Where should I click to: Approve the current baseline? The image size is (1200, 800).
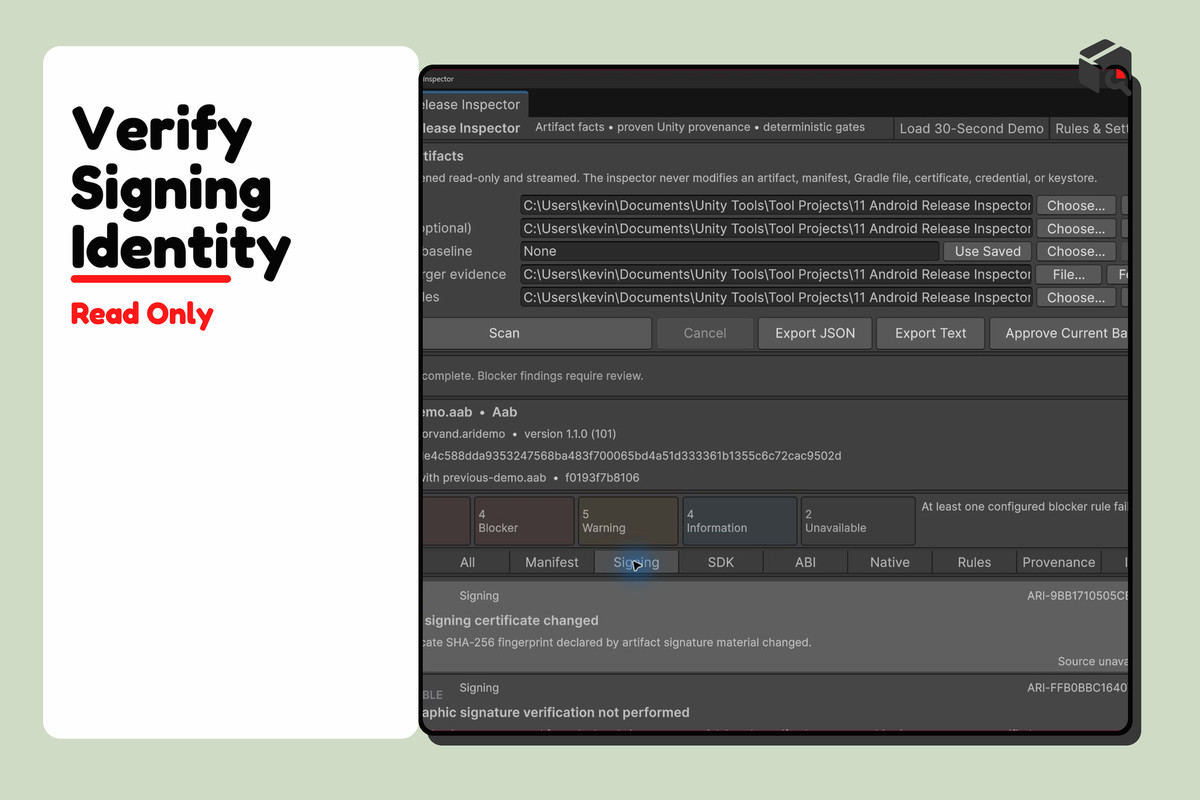(x=1060, y=333)
